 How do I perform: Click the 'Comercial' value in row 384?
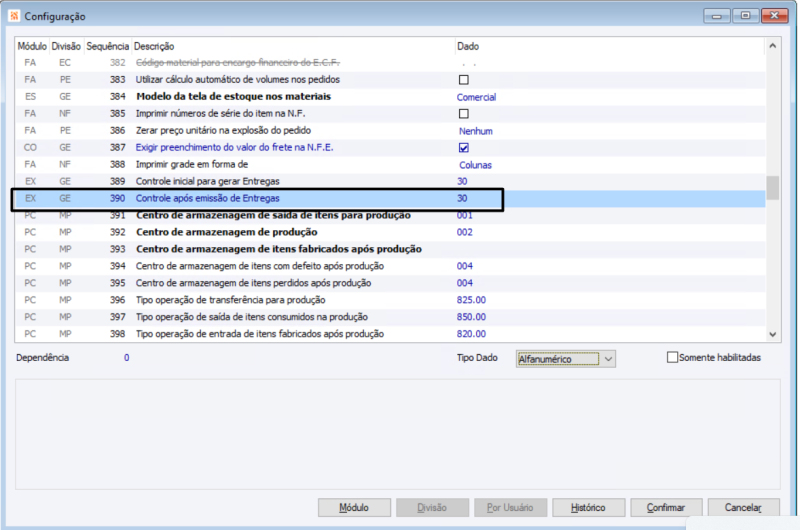coord(476,97)
